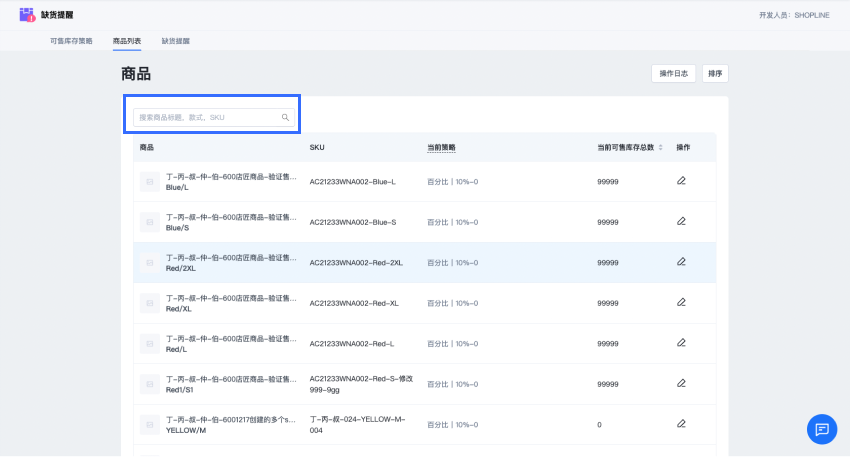Click SKU text AC21233WNA002-Red-S-修改 999-9gg
The height and width of the screenshot is (457, 850).
coord(361,384)
